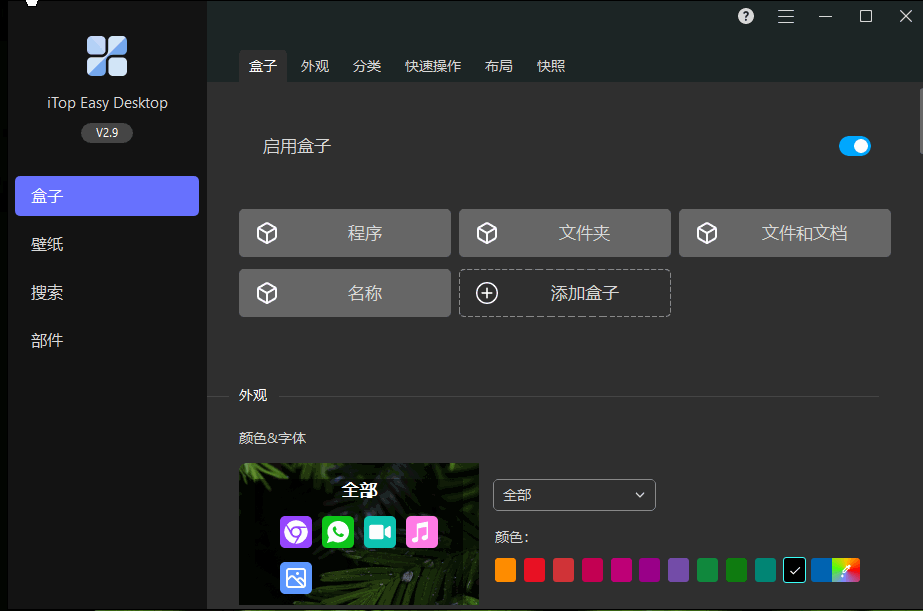The image size is (923, 611).
Task: Click the plus icon in 添加盒子
Action: click(x=487, y=293)
